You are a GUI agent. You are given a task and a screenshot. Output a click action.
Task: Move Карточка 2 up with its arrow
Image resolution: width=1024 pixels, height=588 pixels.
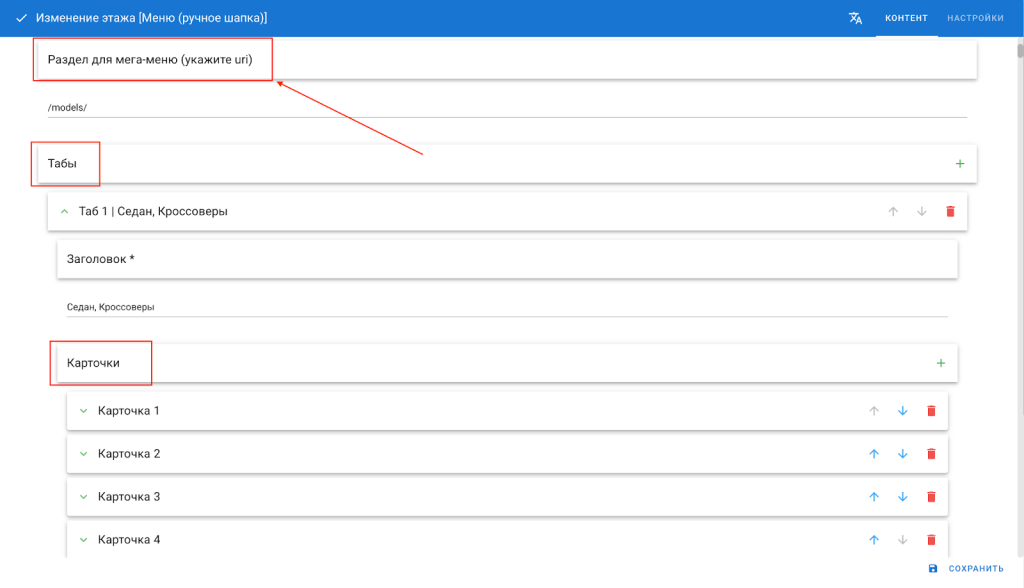[x=873, y=454]
